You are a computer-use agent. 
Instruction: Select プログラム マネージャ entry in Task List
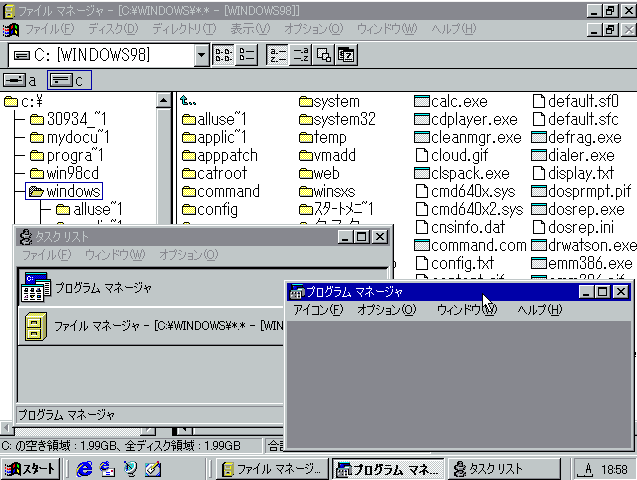(x=152, y=288)
